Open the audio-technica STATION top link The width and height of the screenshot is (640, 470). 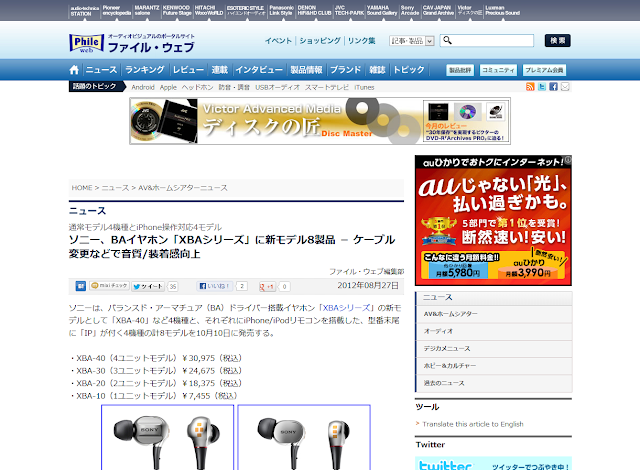[x=84, y=11]
